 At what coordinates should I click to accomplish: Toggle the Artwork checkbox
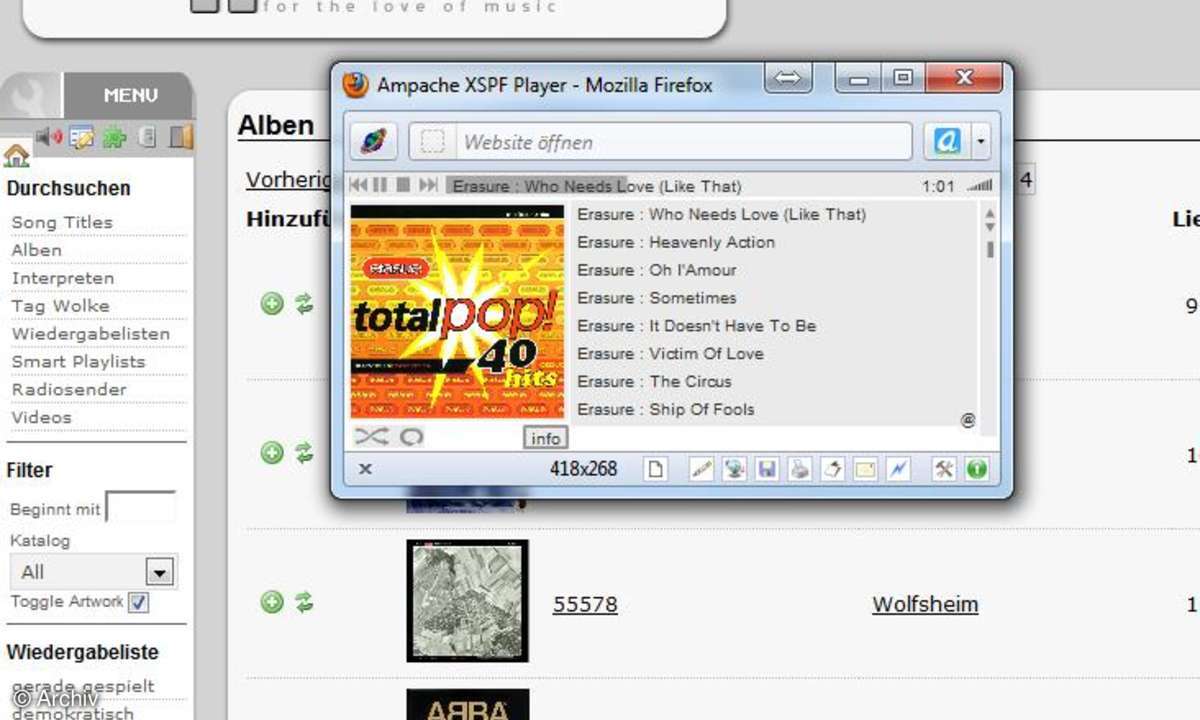coord(139,602)
